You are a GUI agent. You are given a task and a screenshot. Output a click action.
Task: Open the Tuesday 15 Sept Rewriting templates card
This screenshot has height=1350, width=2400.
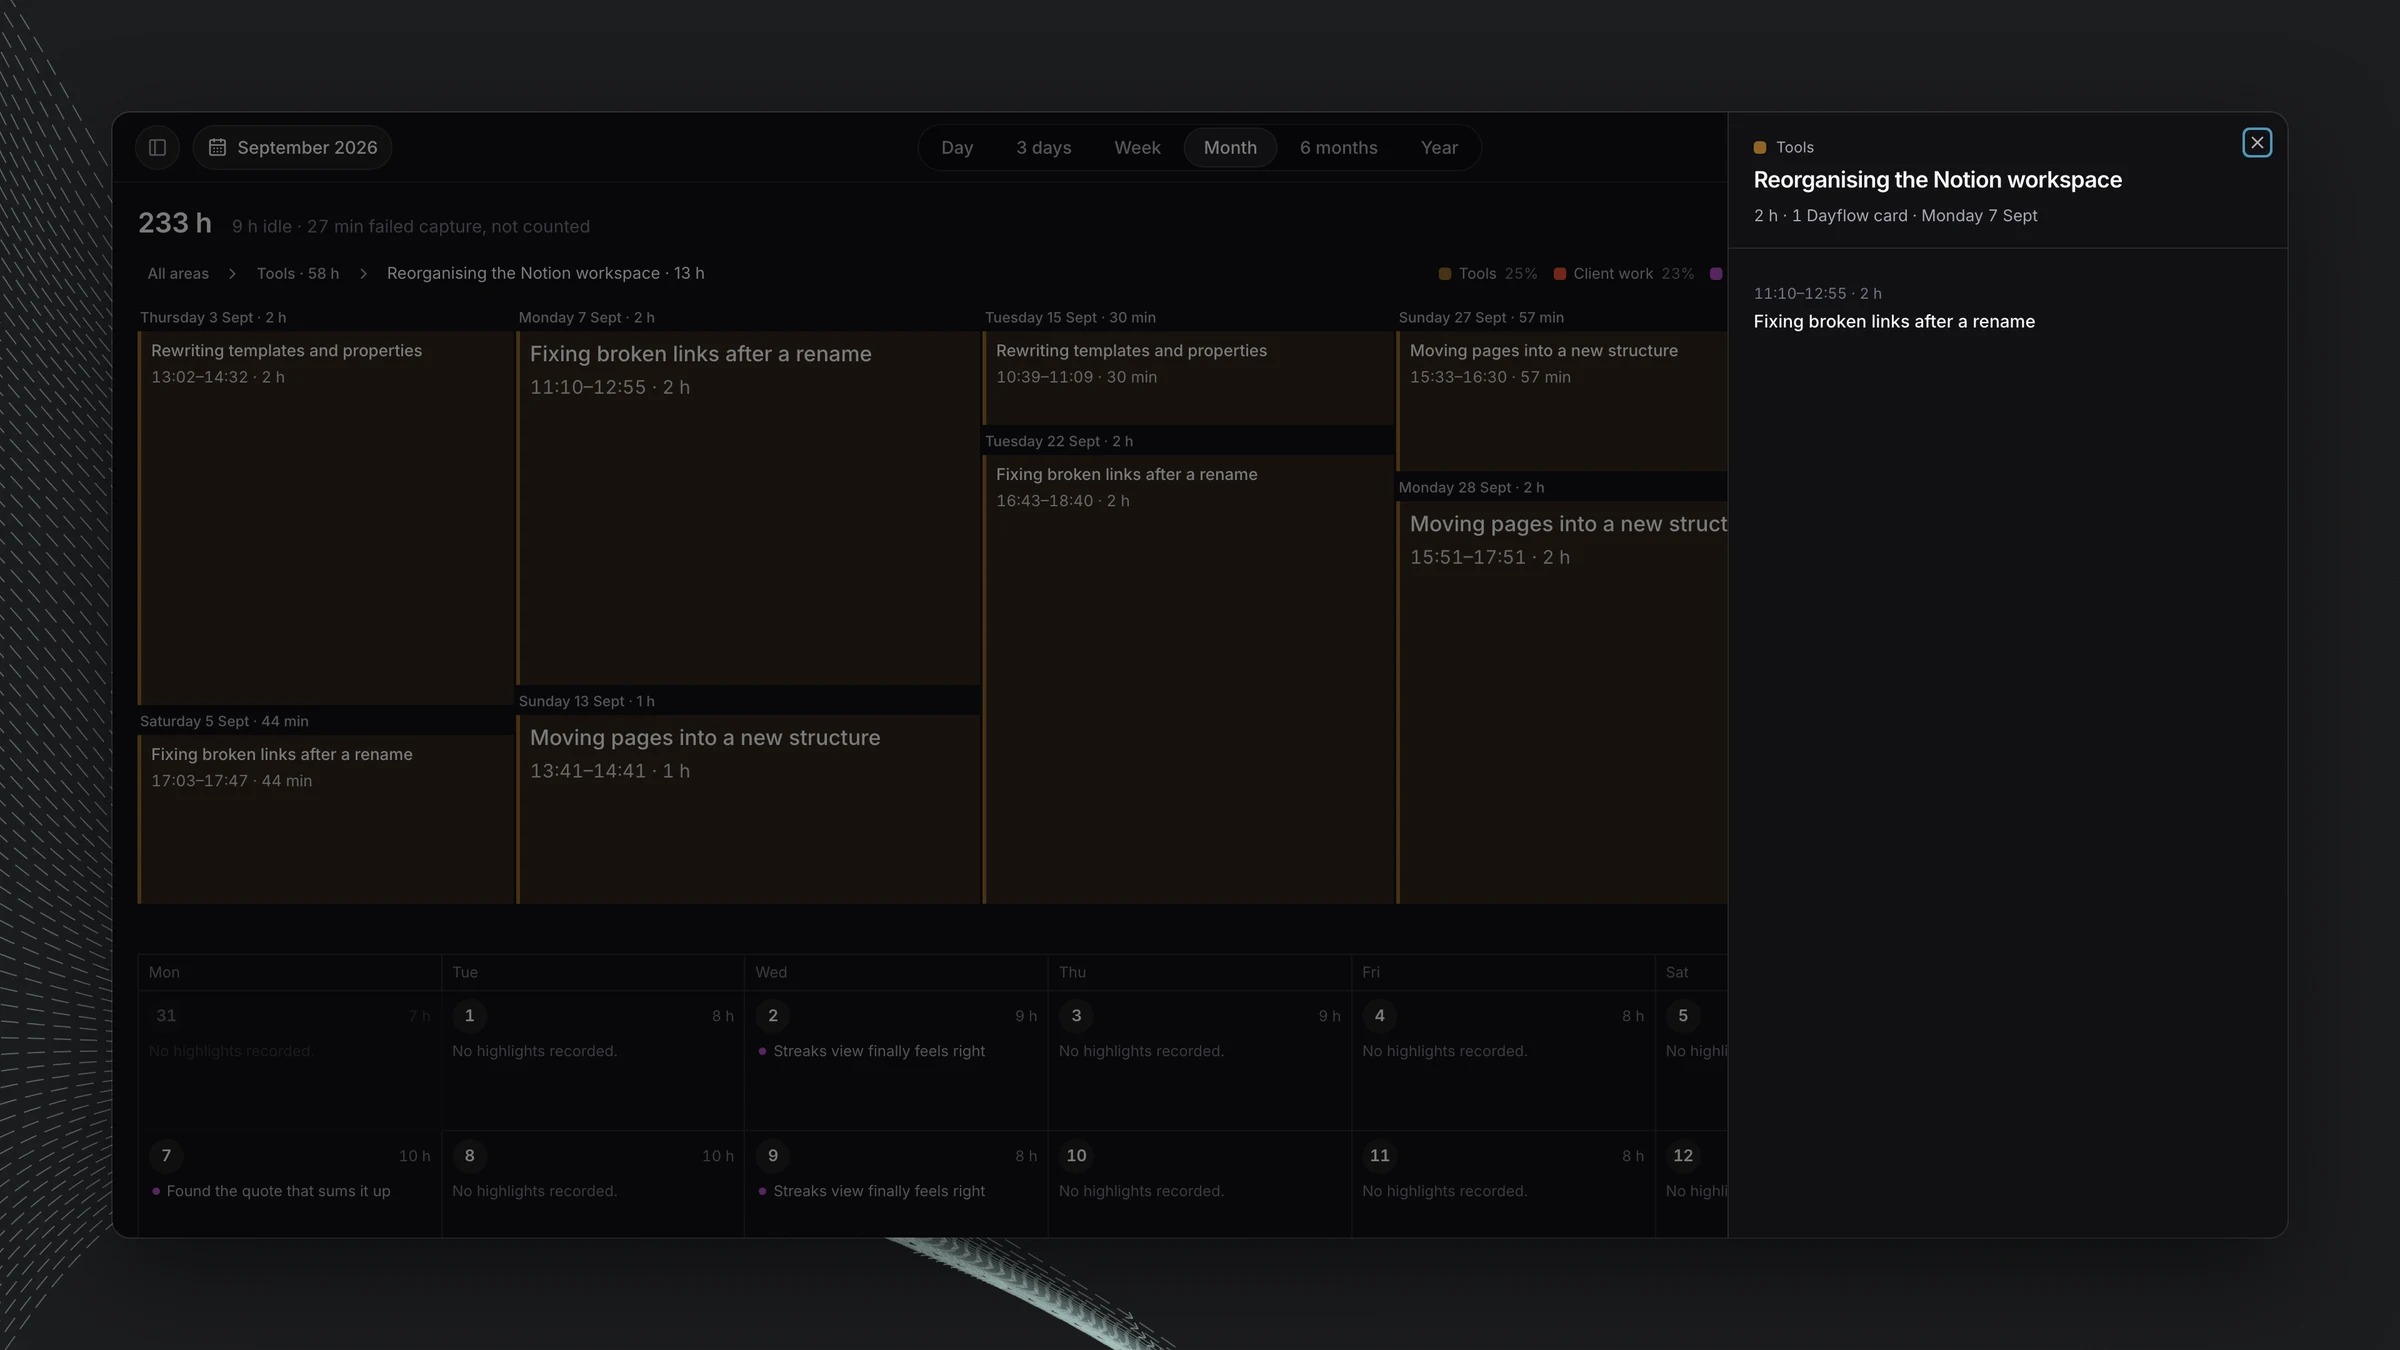tap(1188, 378)
